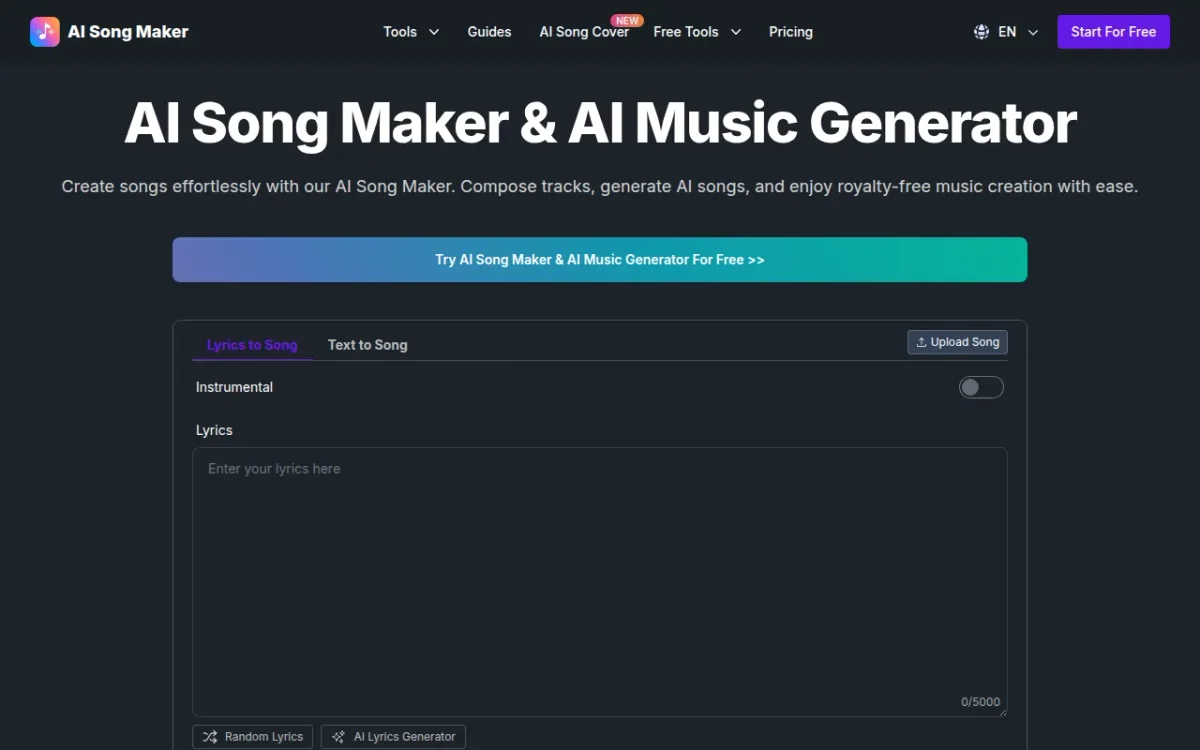Viewport: 1200px width, 750px height.
Task: Open the Guides menu item
Action: point(489,32)
